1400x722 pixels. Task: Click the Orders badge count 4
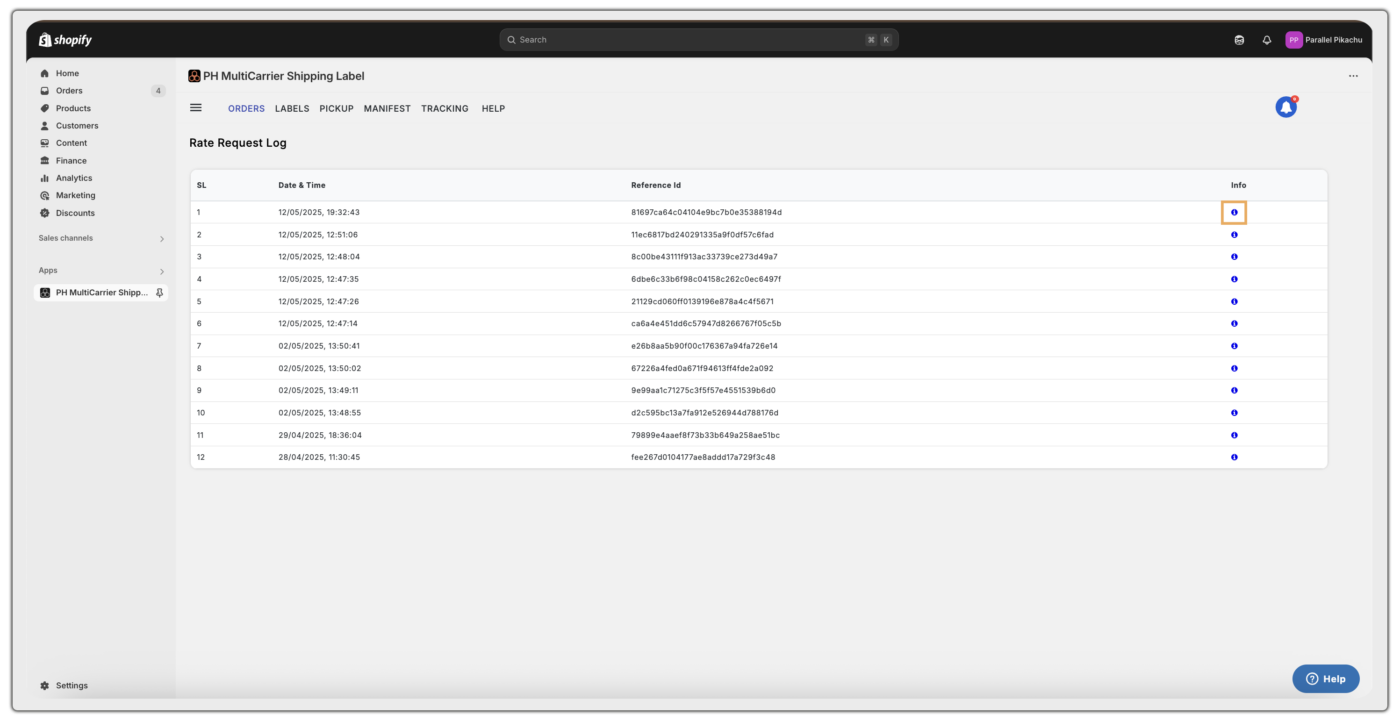(158, 91)
